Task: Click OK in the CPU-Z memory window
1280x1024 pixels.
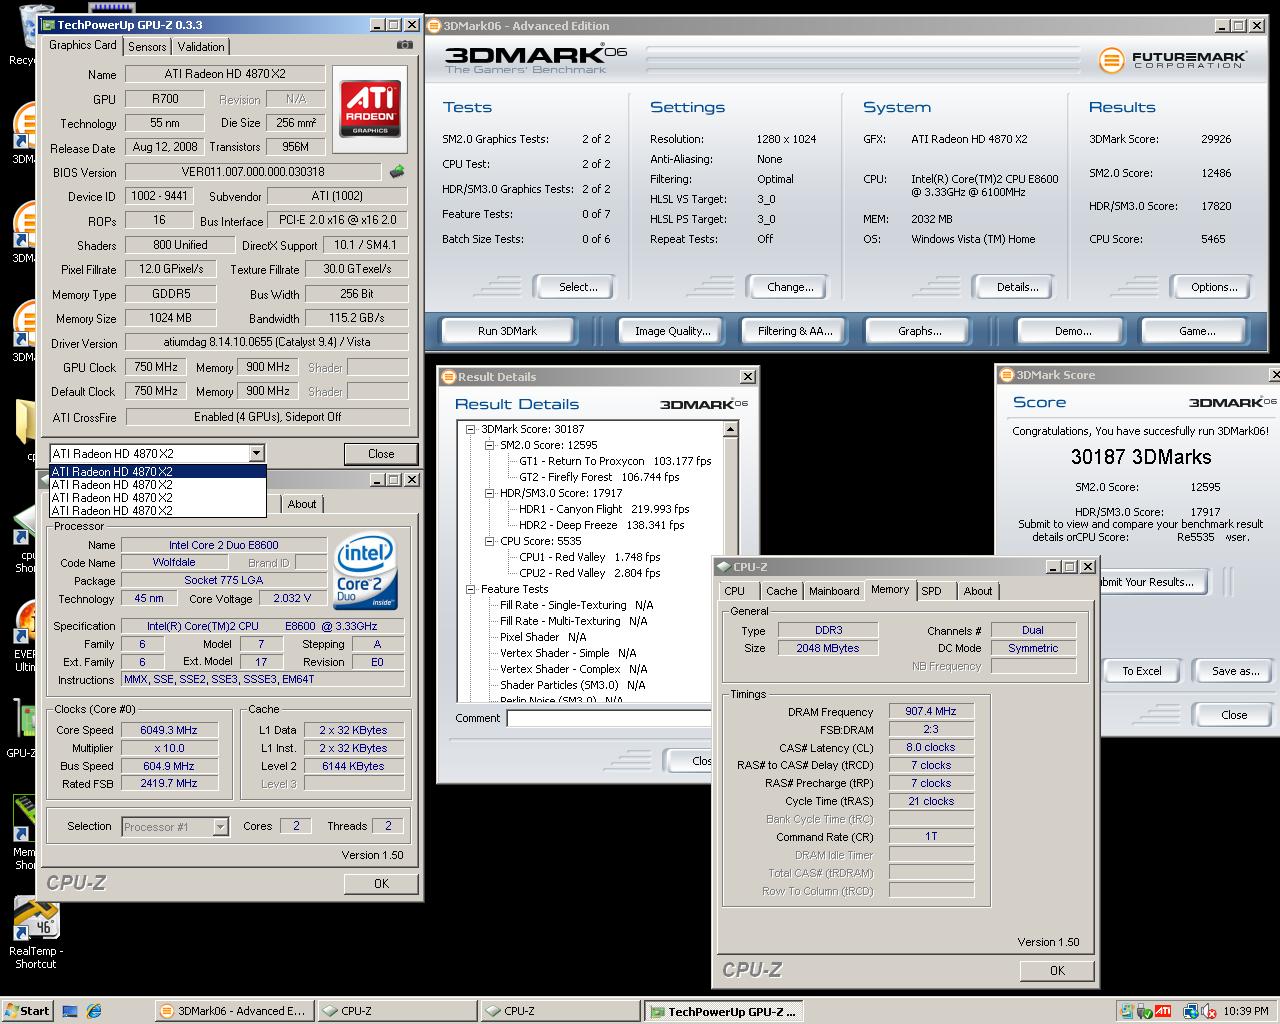Action: [x=1057, y=971]
